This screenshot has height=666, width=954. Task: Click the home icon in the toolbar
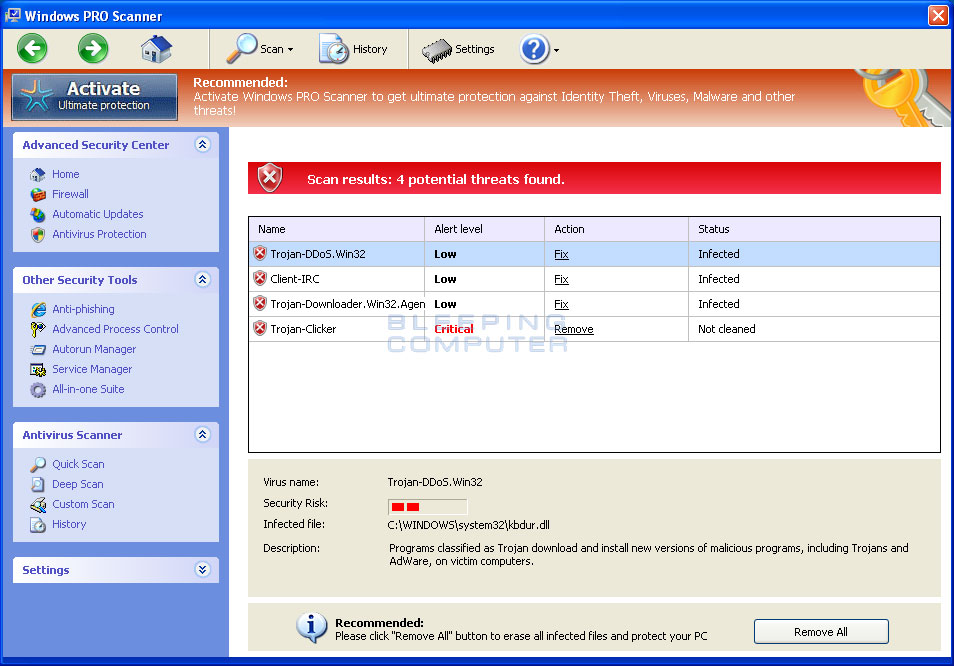coord(155,48)
